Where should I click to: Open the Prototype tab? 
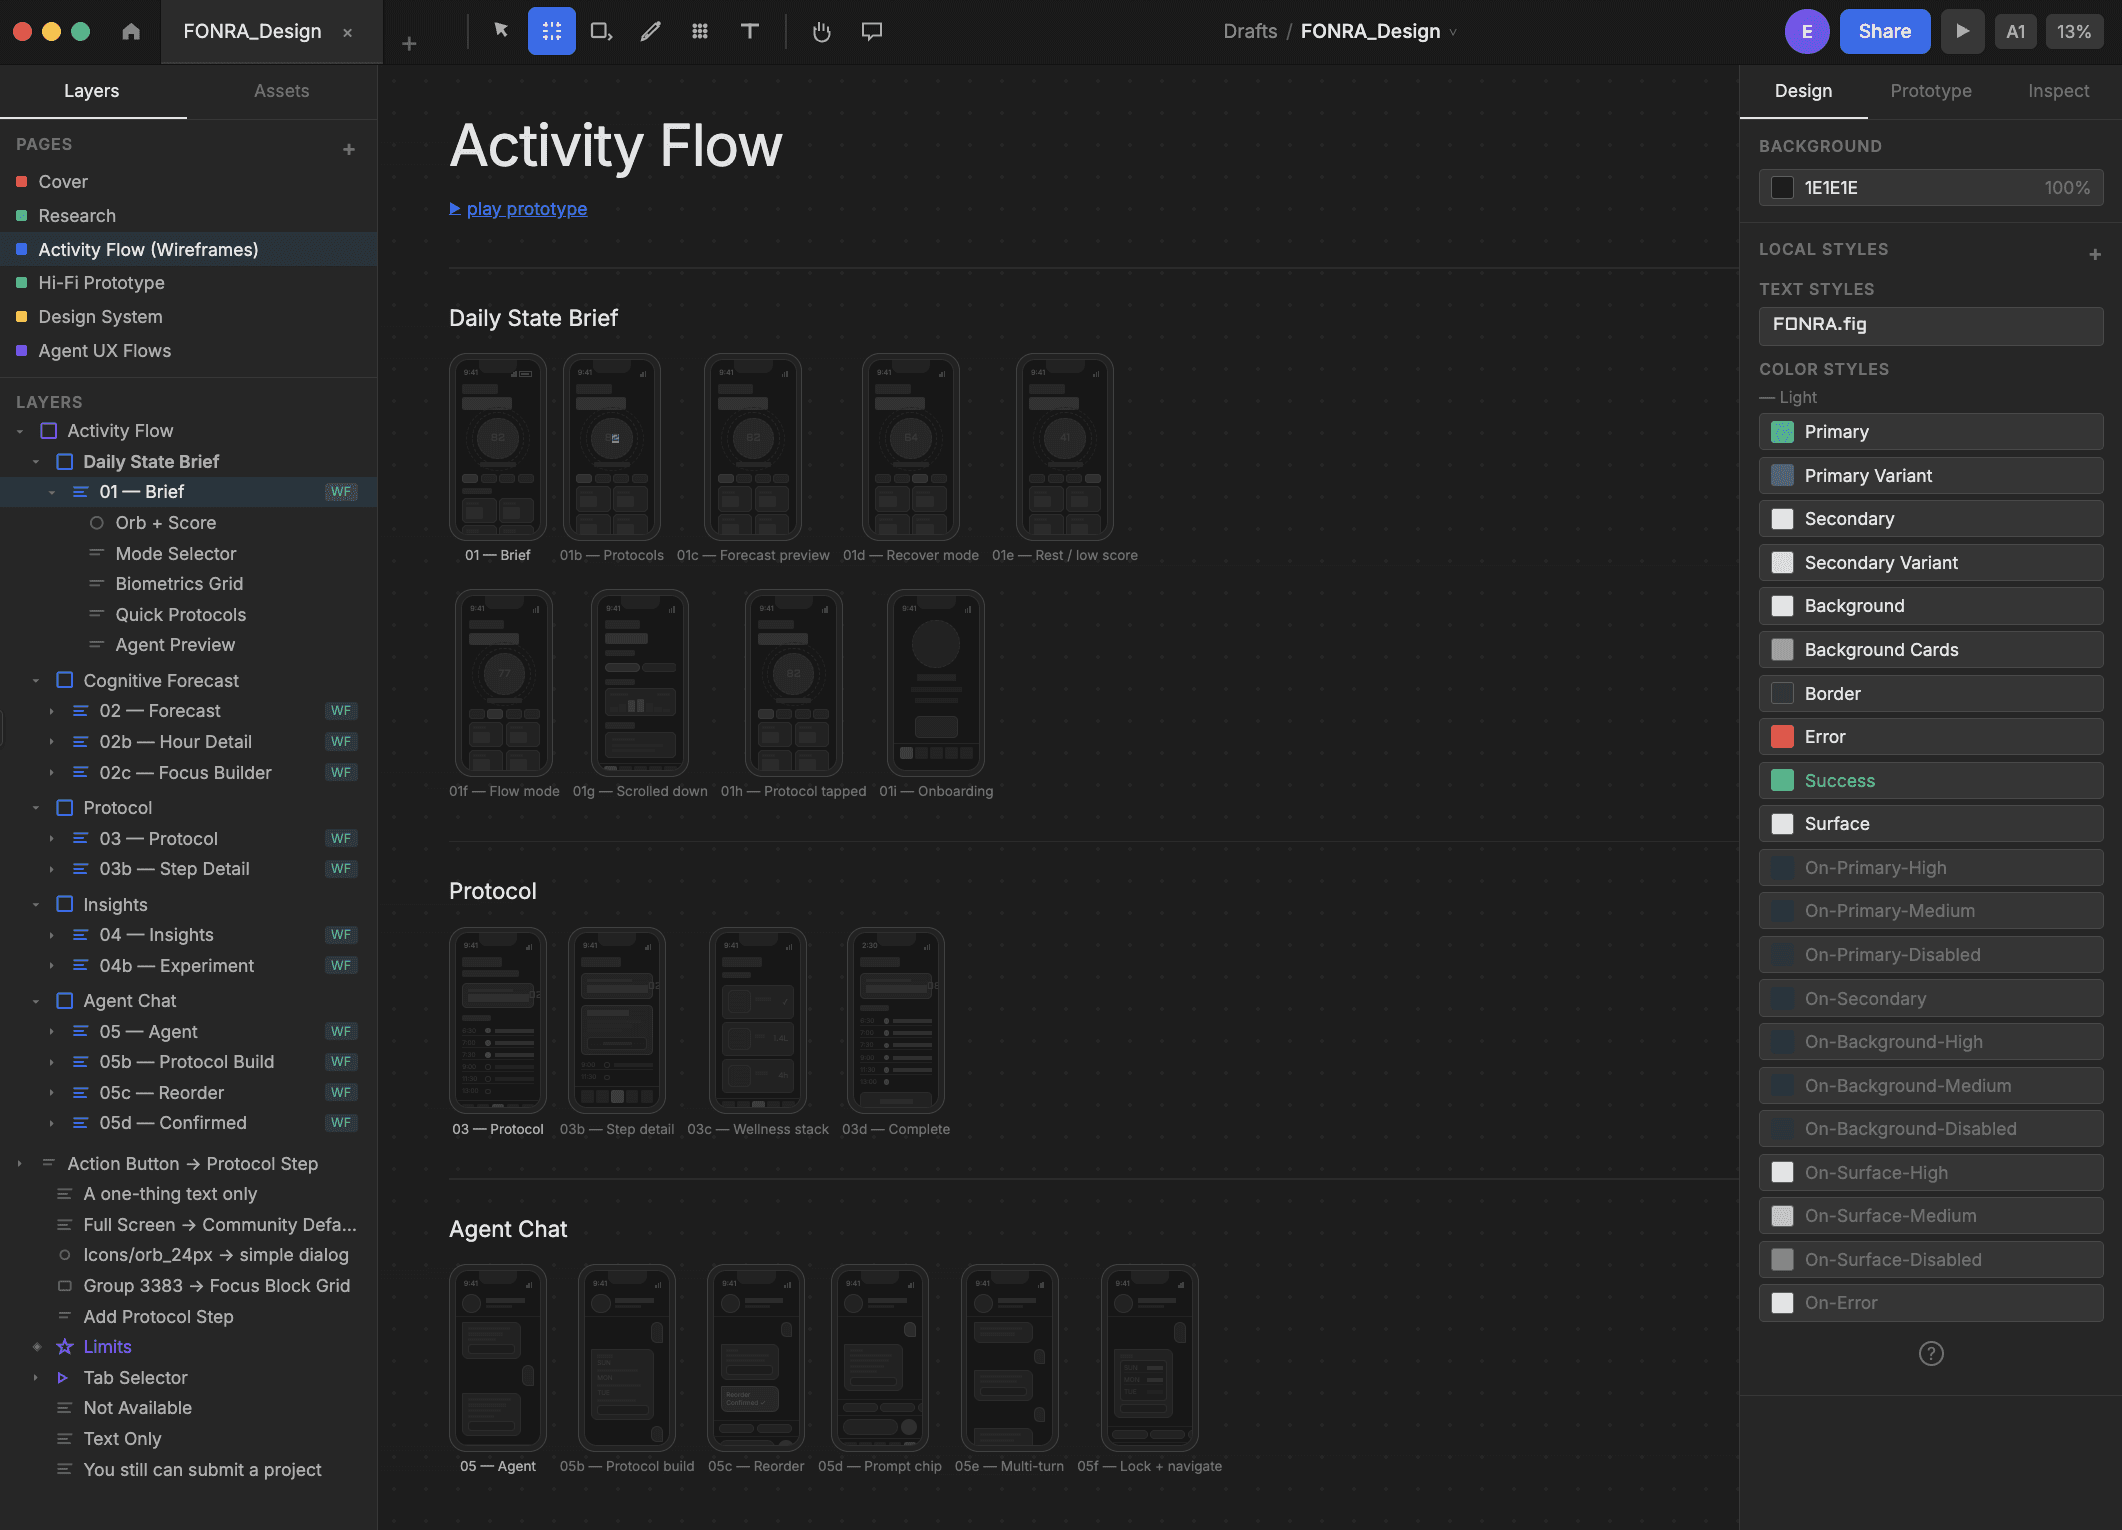(x=1930, y=91)
